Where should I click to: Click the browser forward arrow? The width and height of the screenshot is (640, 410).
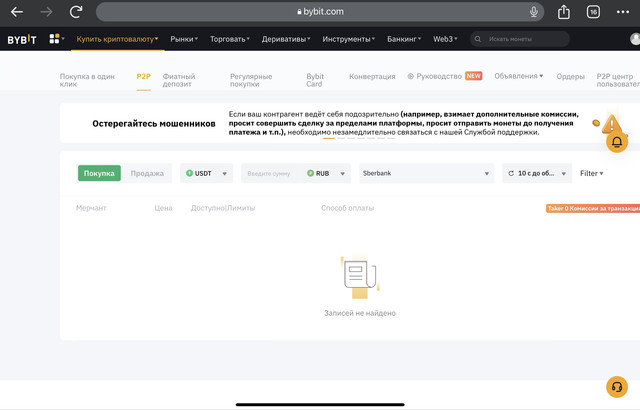(x=46, y=12)
